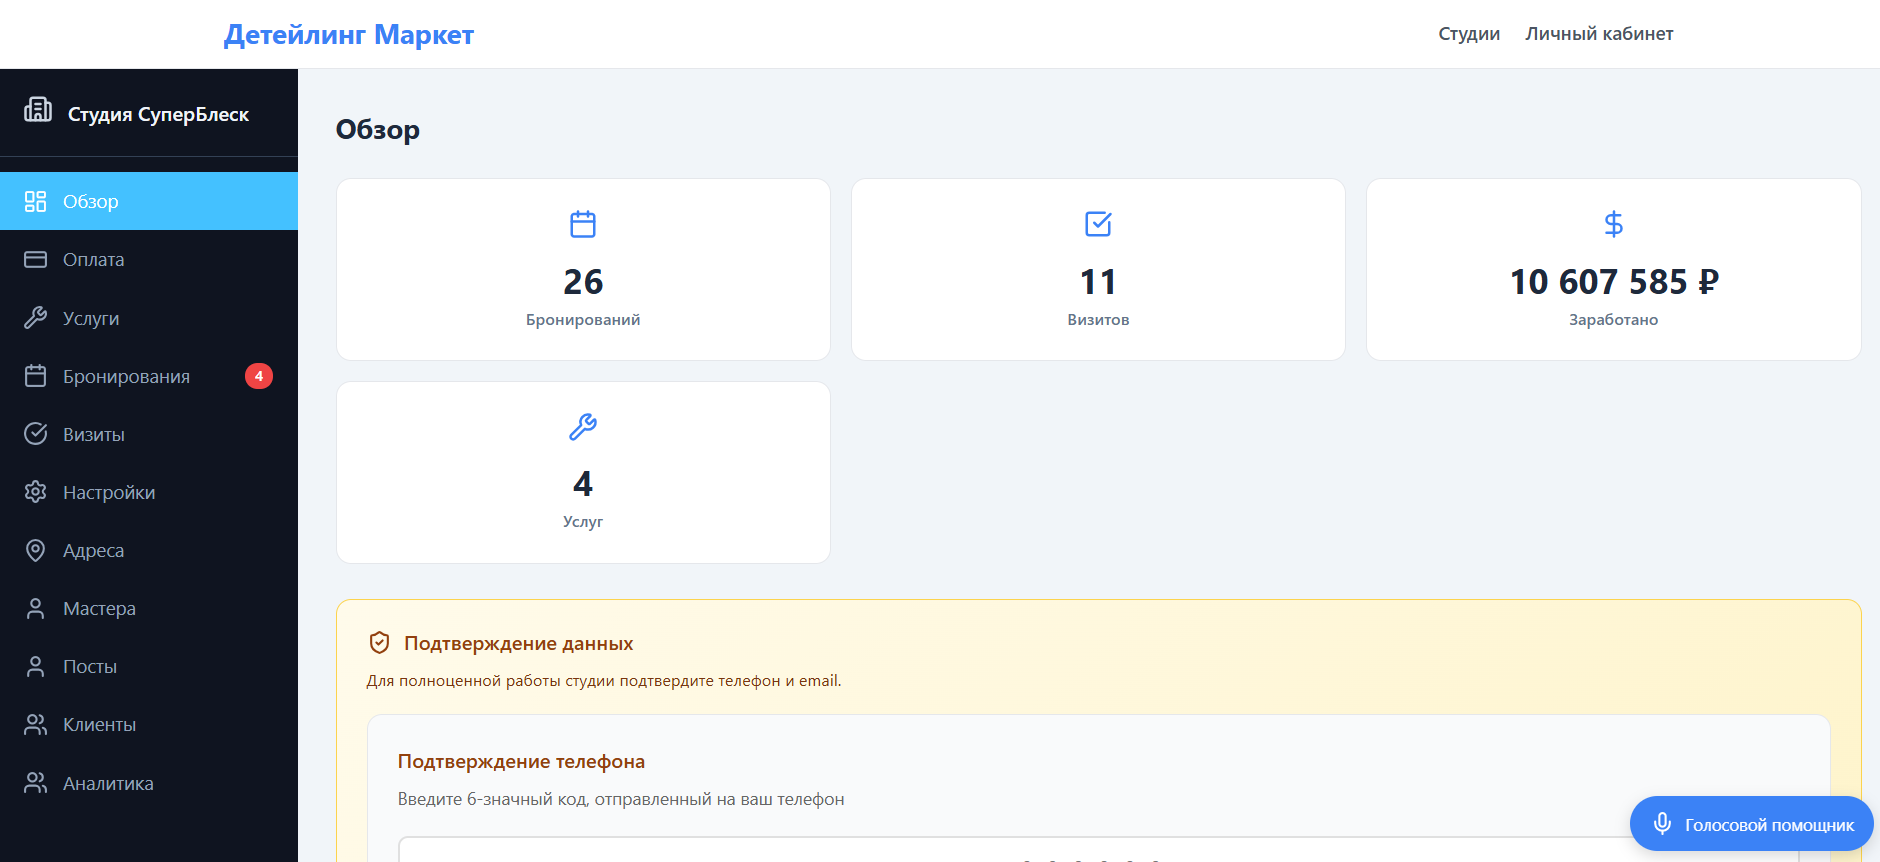Click the 11 Визитов stat card

pyautogui.click(x=1098, y=269)
